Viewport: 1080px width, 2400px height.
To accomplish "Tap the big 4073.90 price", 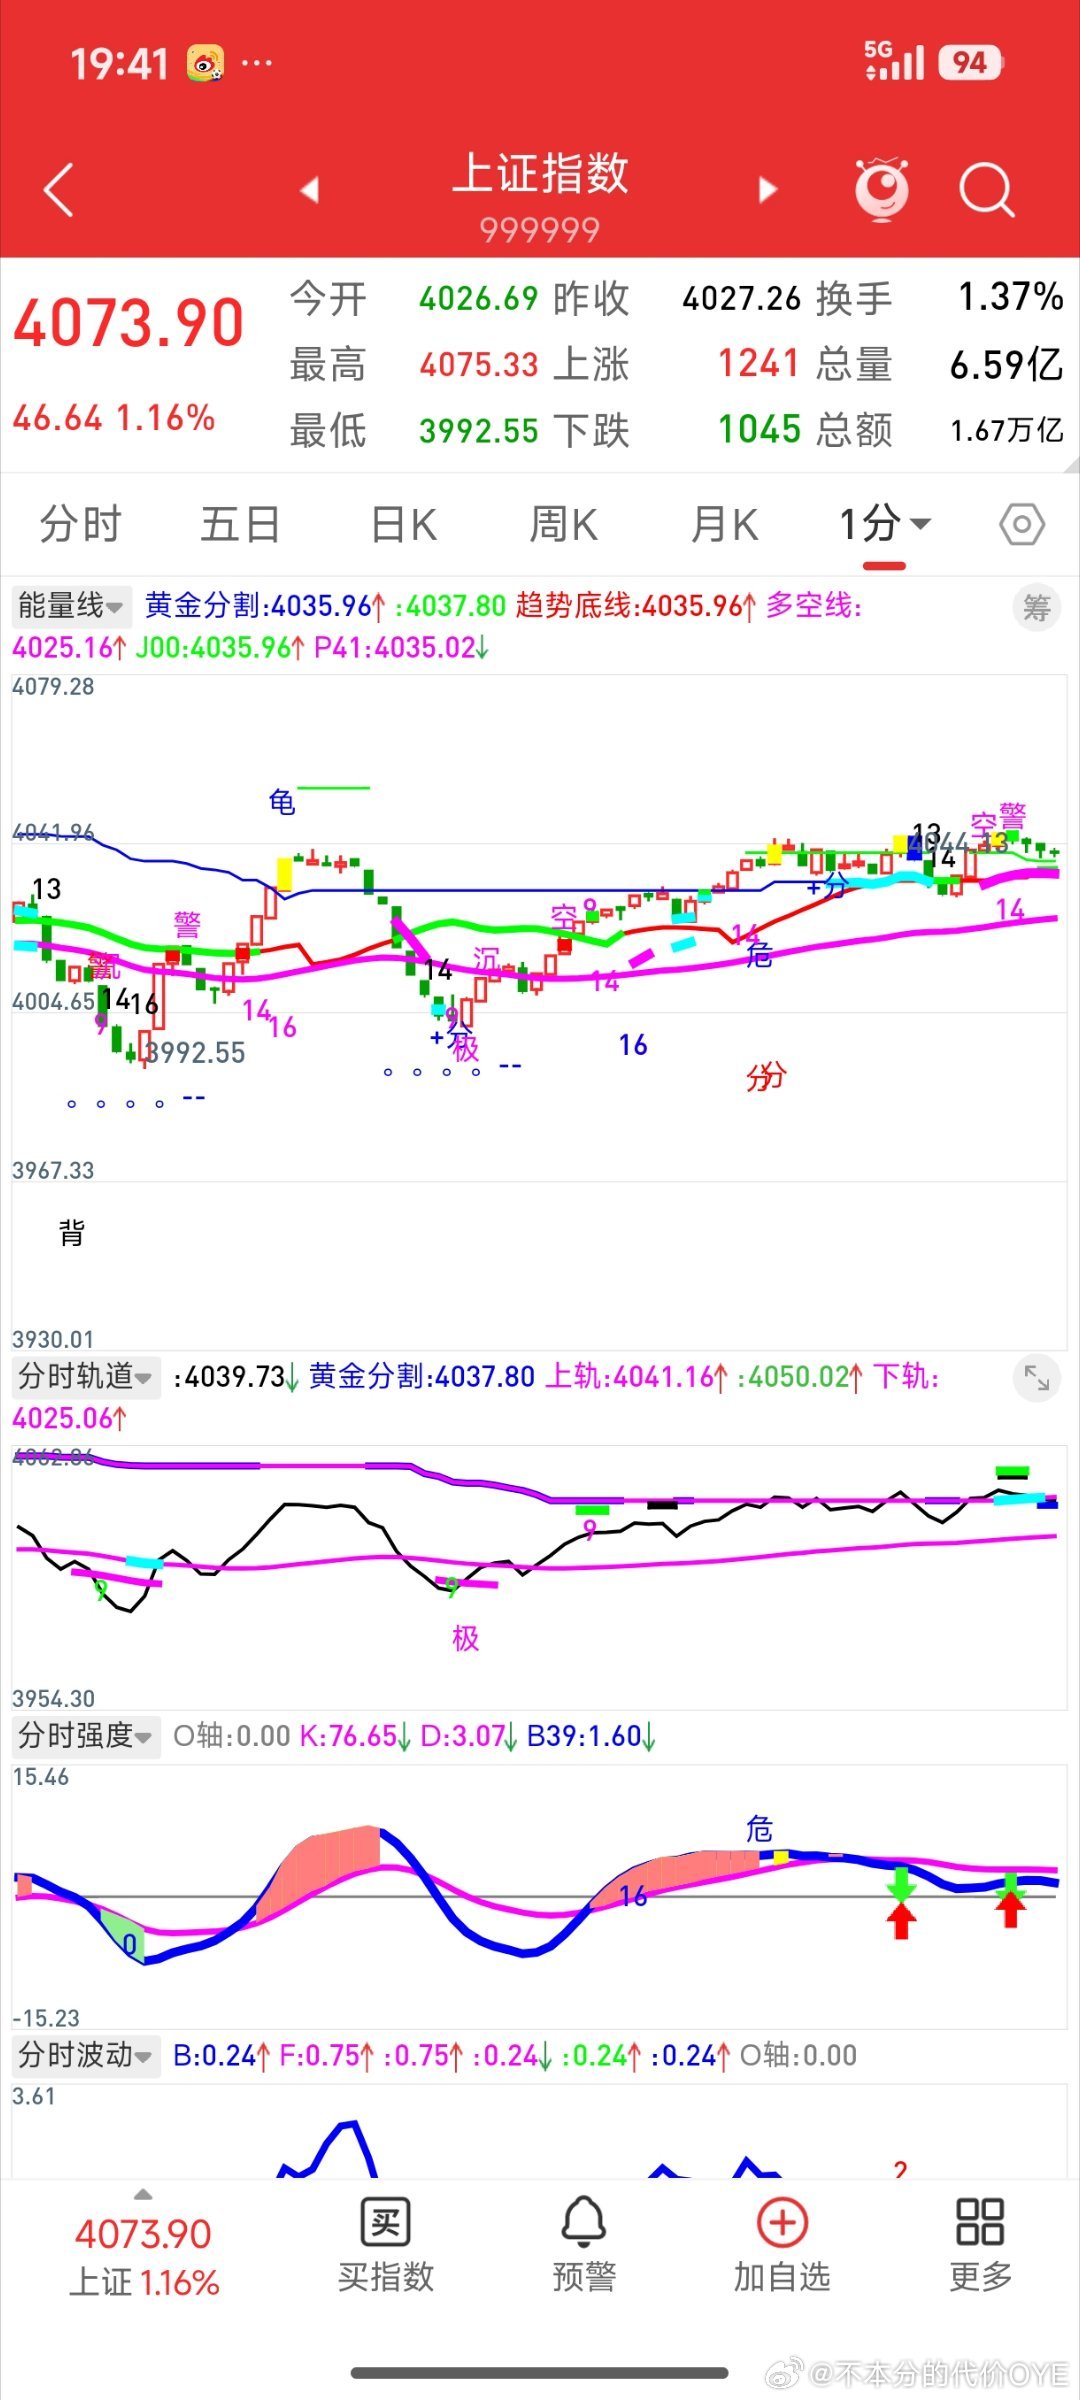I will click(129, 324).
